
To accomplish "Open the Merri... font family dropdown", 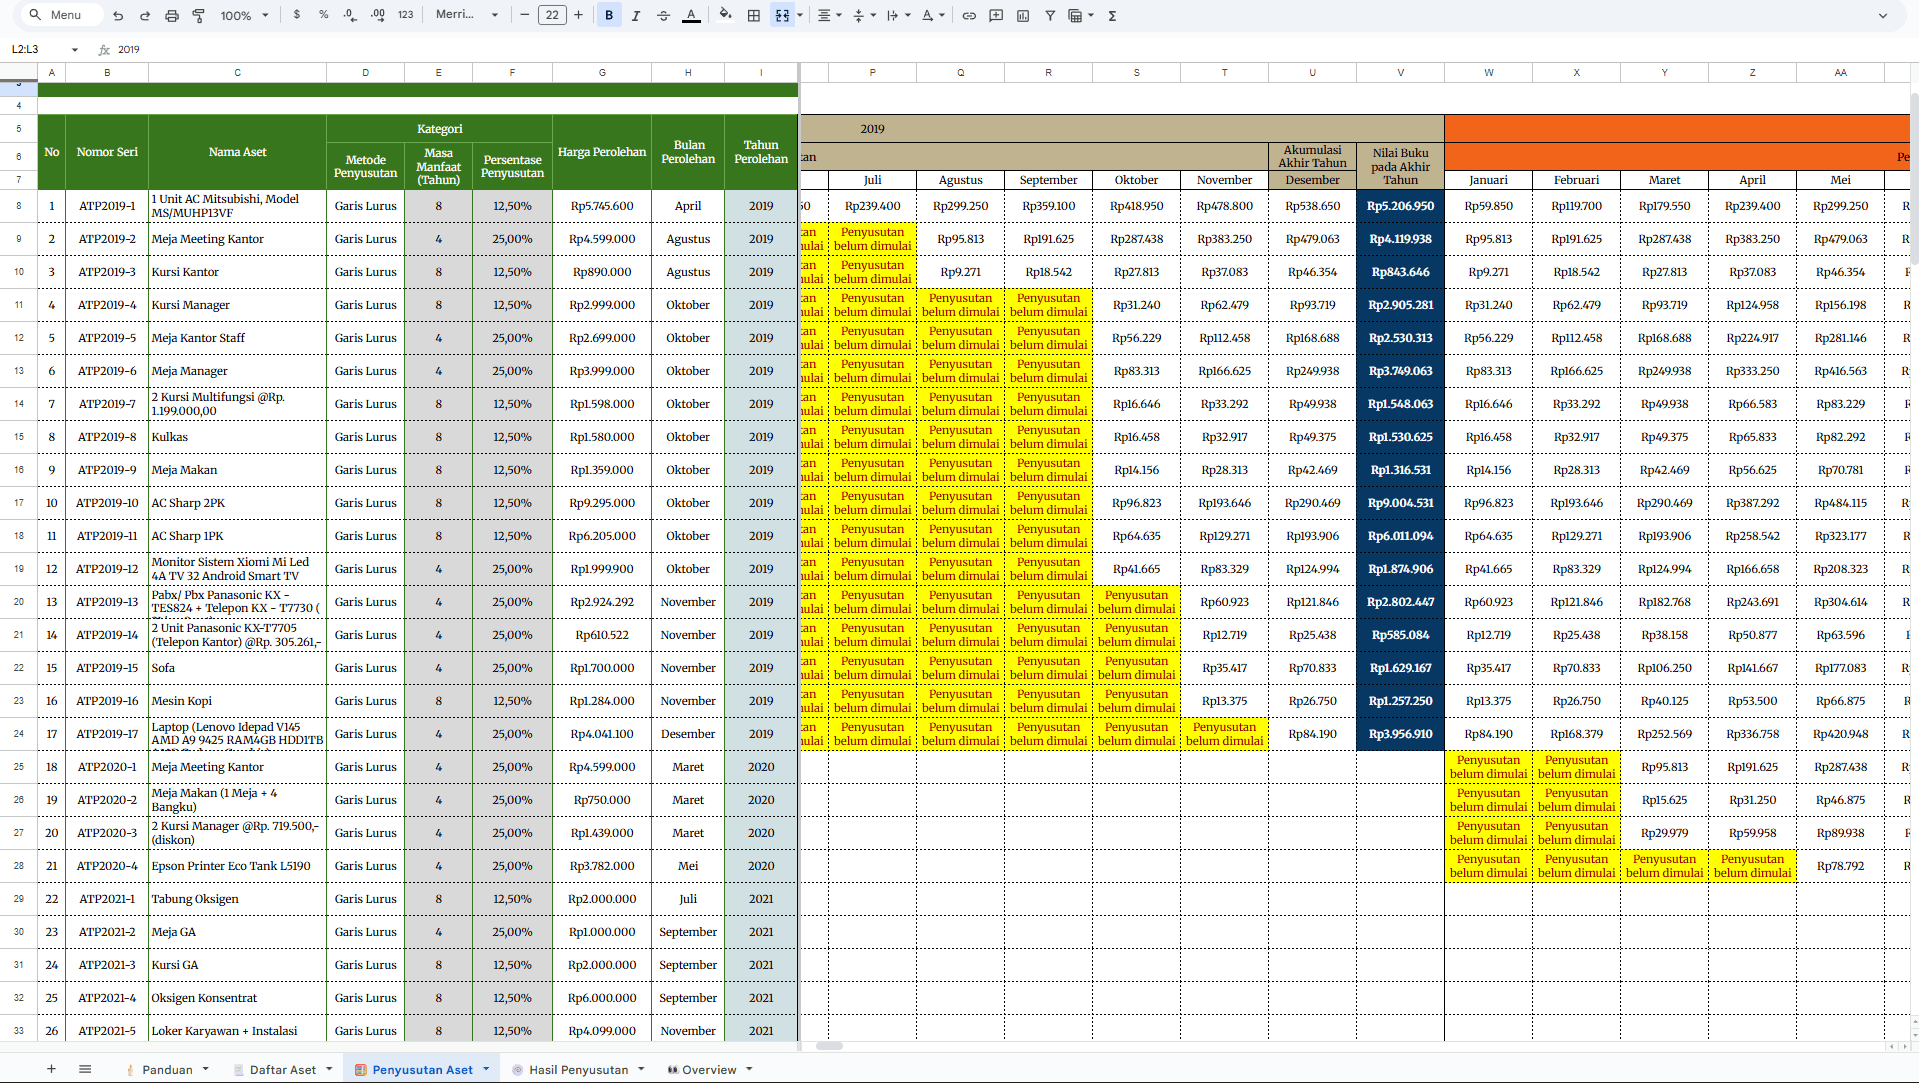I will tap(466, 15).
